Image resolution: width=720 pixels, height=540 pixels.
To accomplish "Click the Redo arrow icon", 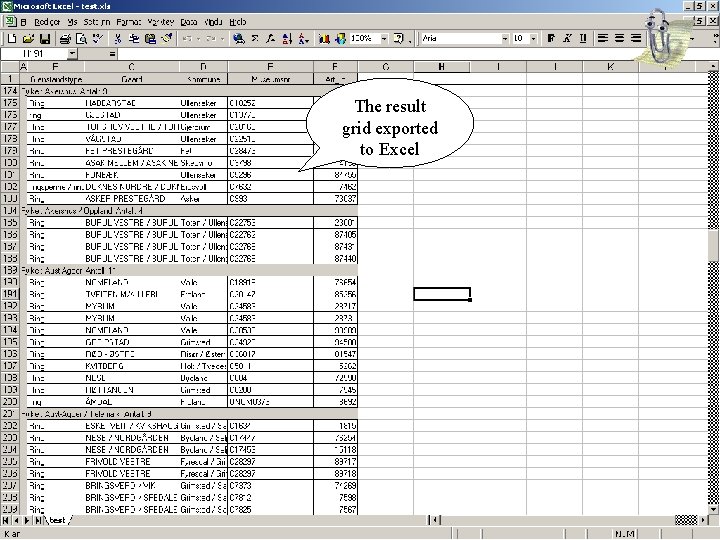I will [211, 39].
